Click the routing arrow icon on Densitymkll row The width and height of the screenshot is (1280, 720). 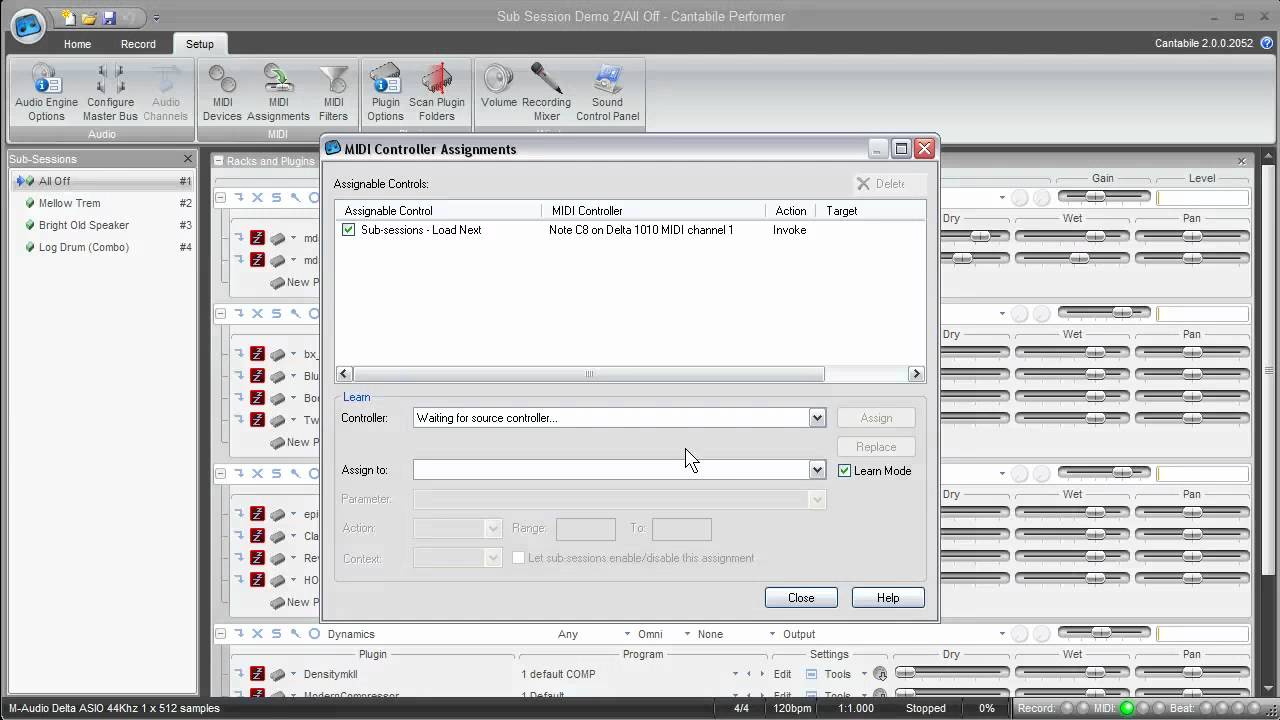(240, 674)
